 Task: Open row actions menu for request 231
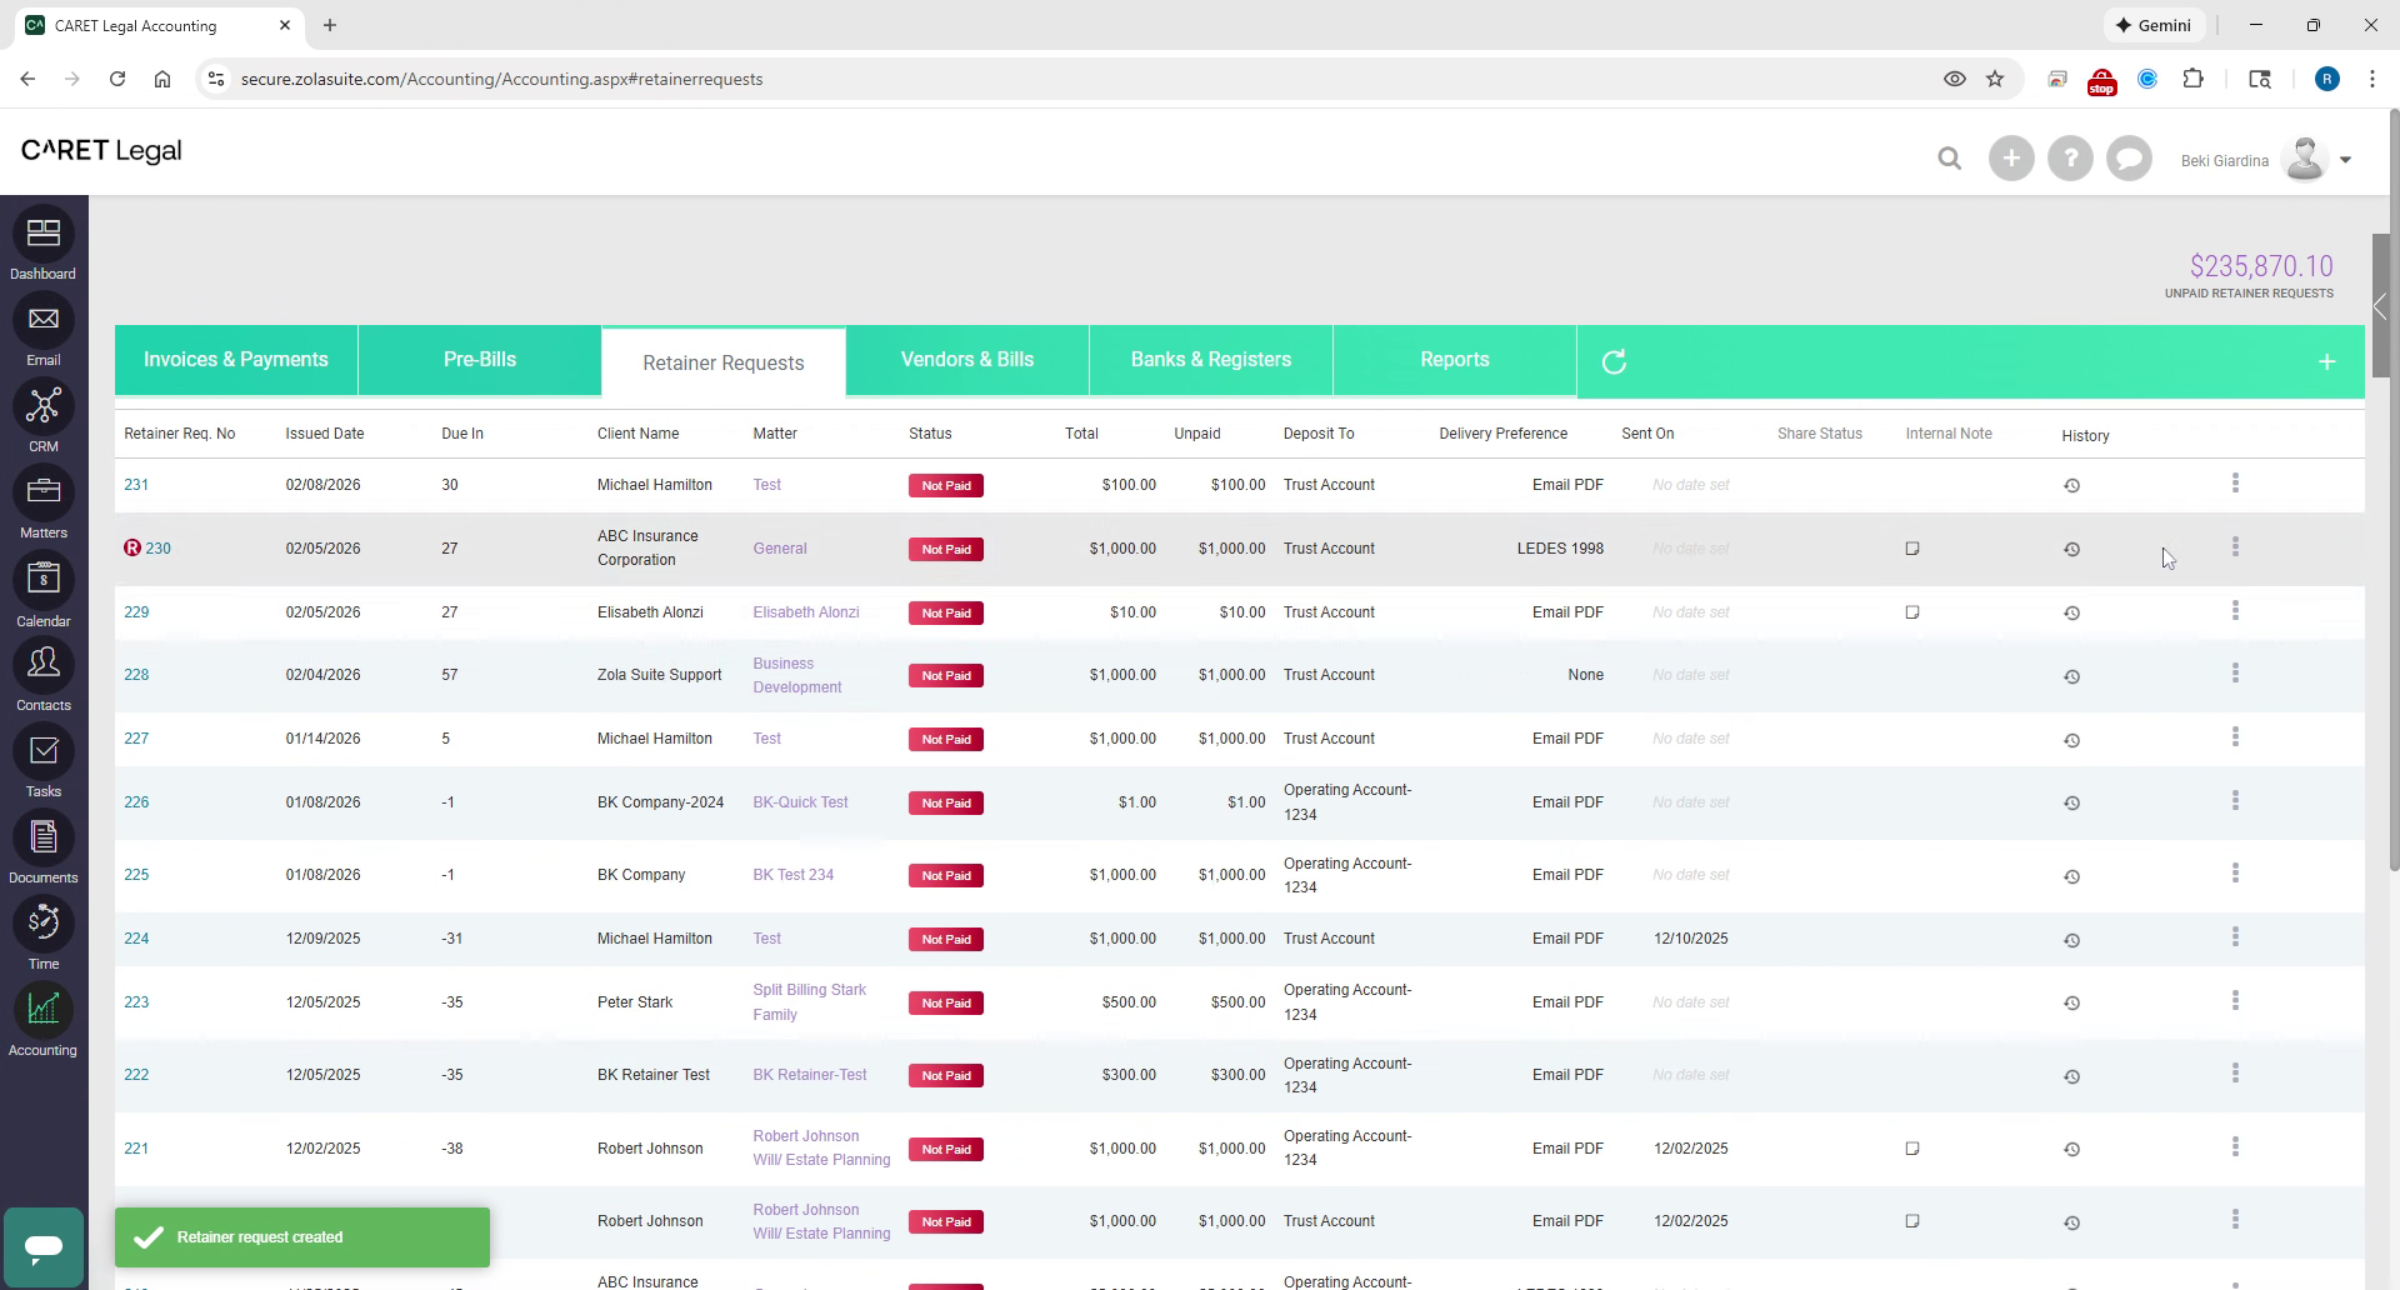click(x=2235, y=484)
